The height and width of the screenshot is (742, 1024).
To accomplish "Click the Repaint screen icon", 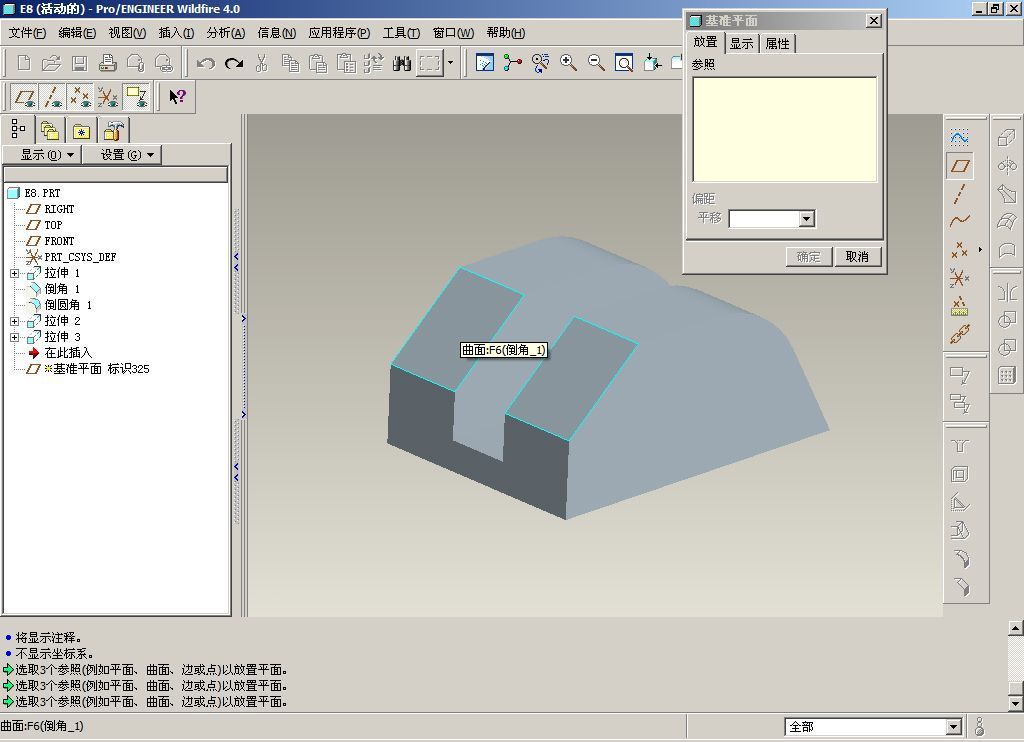I will 485,63.
